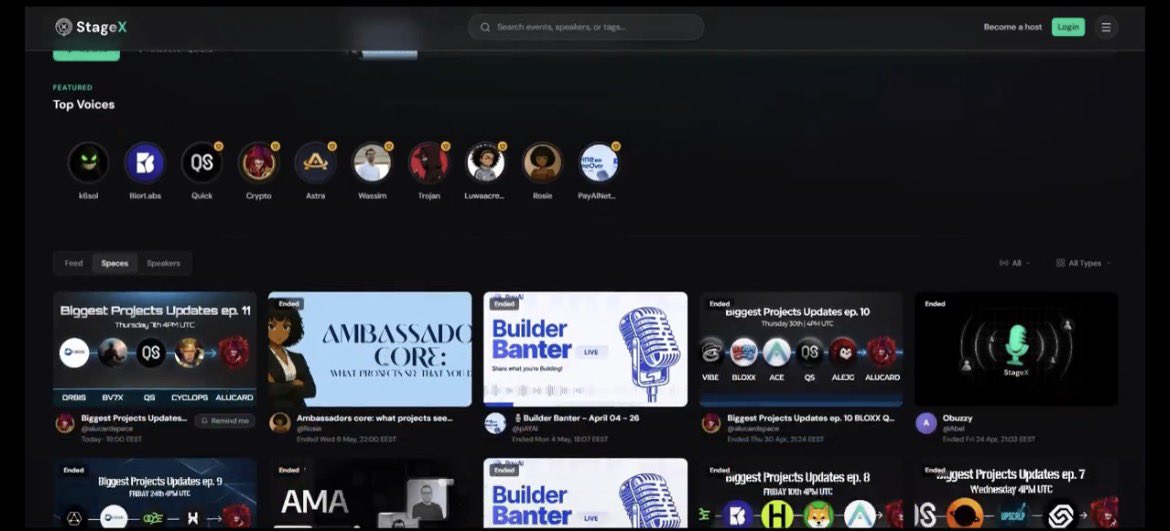1170x531 pixels.
Task: Open Trojan's avatar in Top Voices
Action: 428,163
